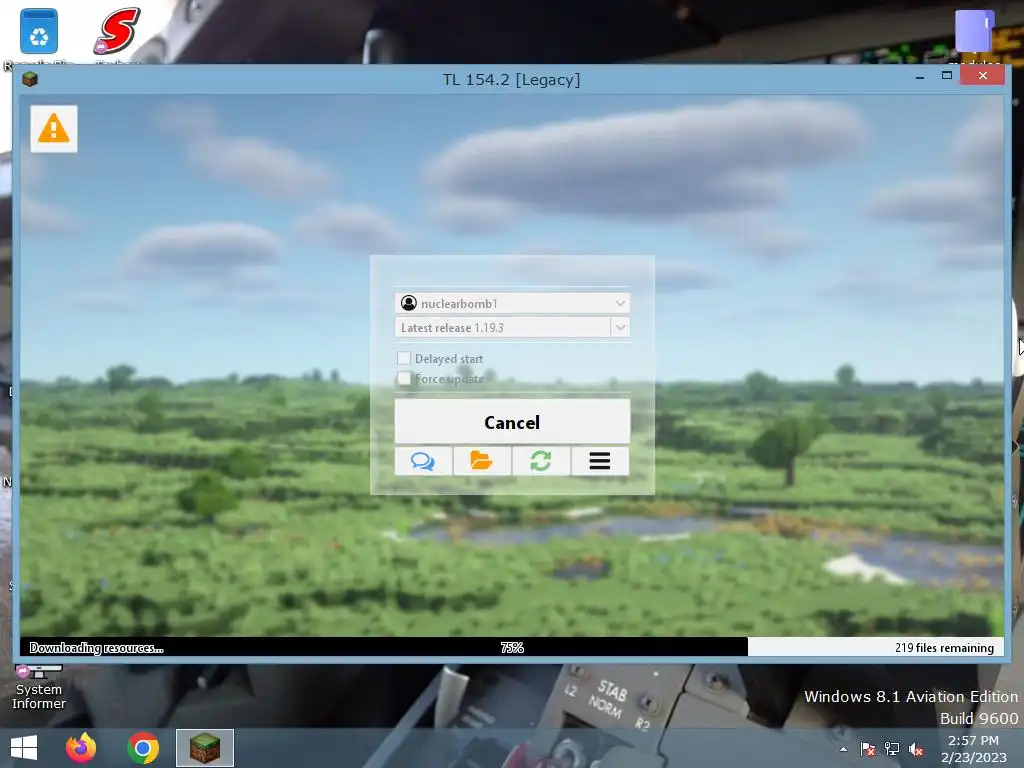Click the Latest release 1.19.3 version field
The image size is (1024, 768).
[x=503, y=327]
